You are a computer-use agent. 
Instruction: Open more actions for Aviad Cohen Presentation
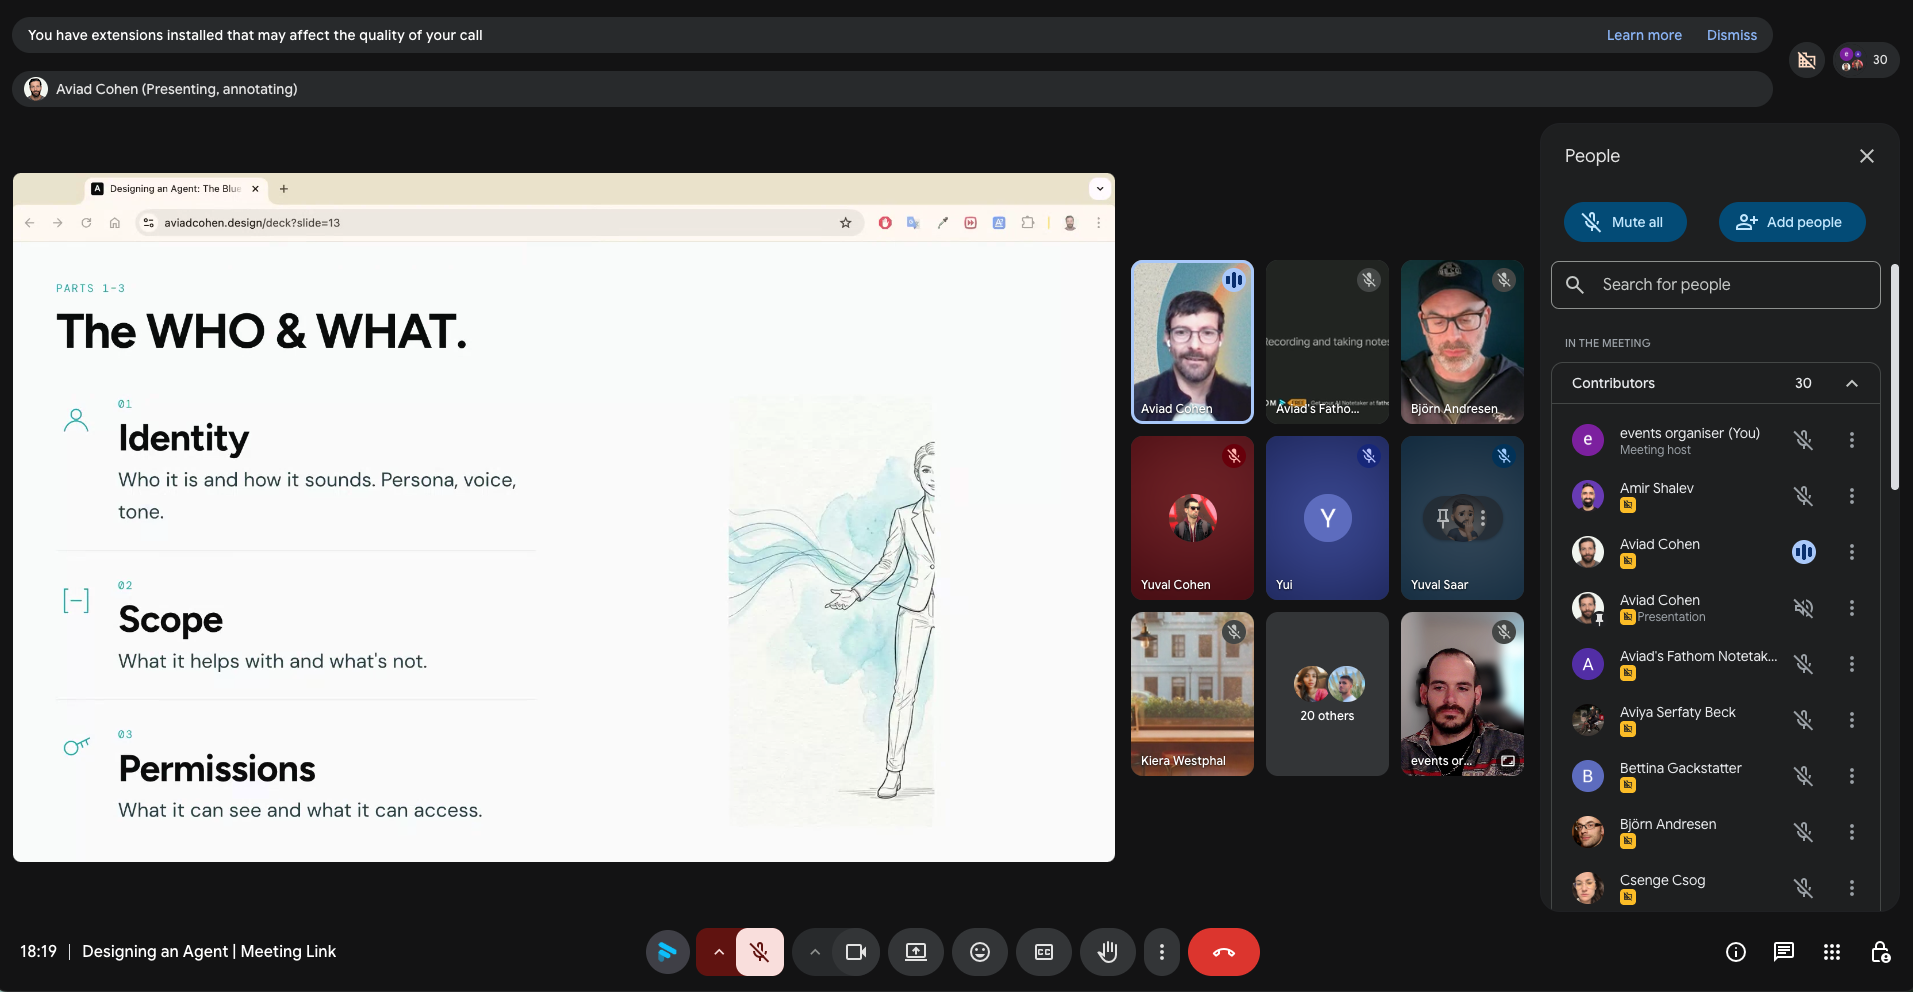pyautogui.click(x=1852, y=608)
